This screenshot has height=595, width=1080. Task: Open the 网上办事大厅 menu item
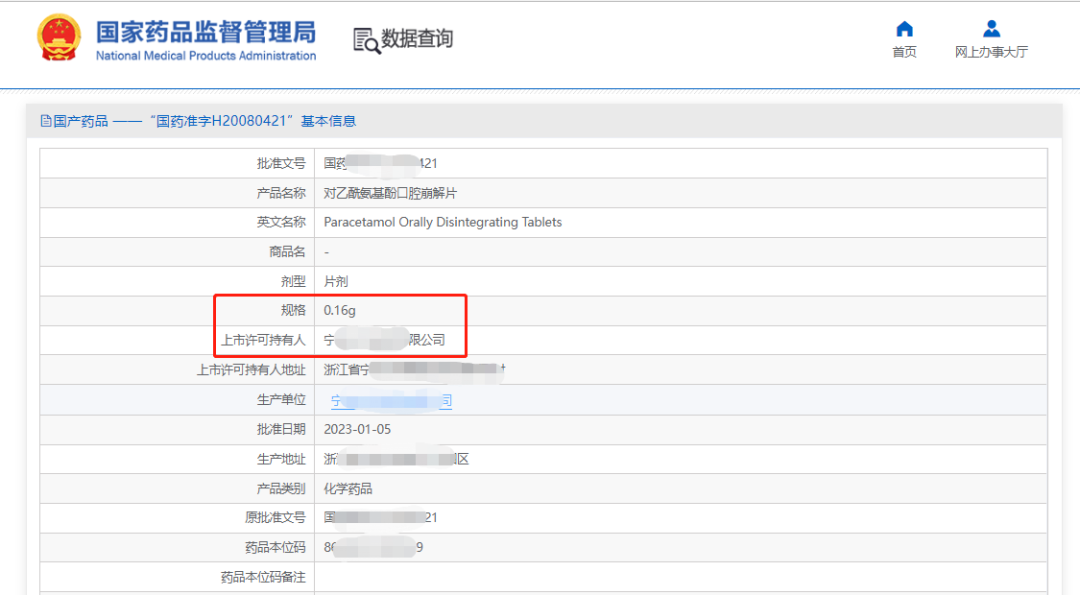(x=991, y=52)
